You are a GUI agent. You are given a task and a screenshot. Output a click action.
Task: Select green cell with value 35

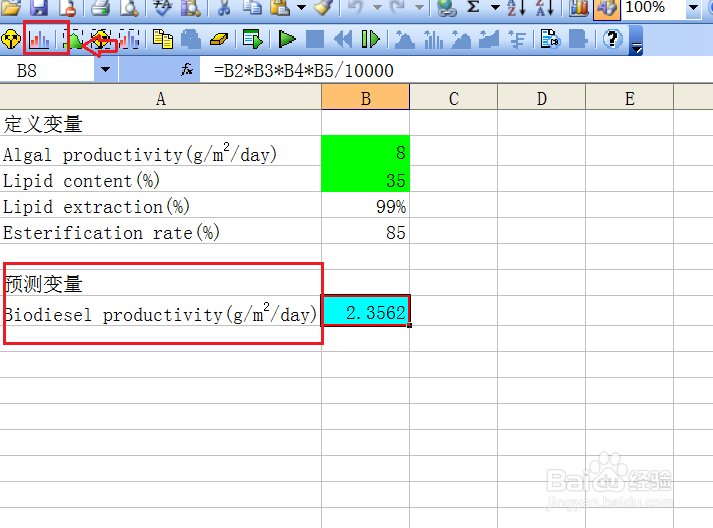pyautogui.click(x=366, y=179)
